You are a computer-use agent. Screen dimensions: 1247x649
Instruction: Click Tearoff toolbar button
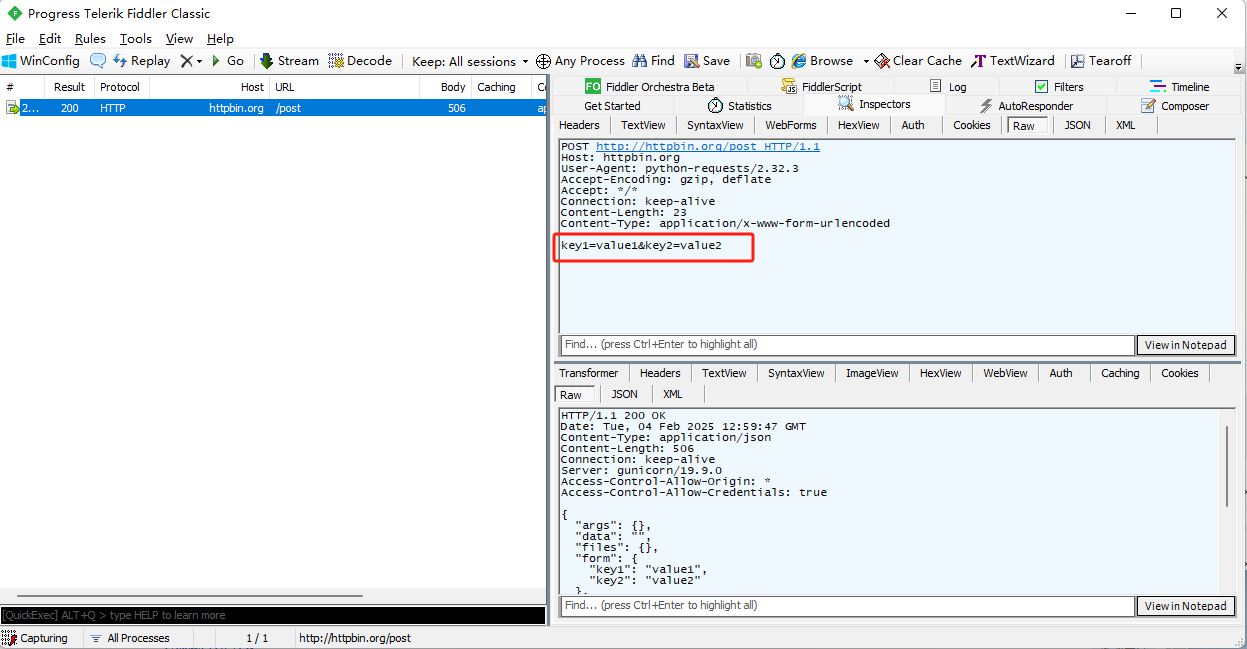1101,61
